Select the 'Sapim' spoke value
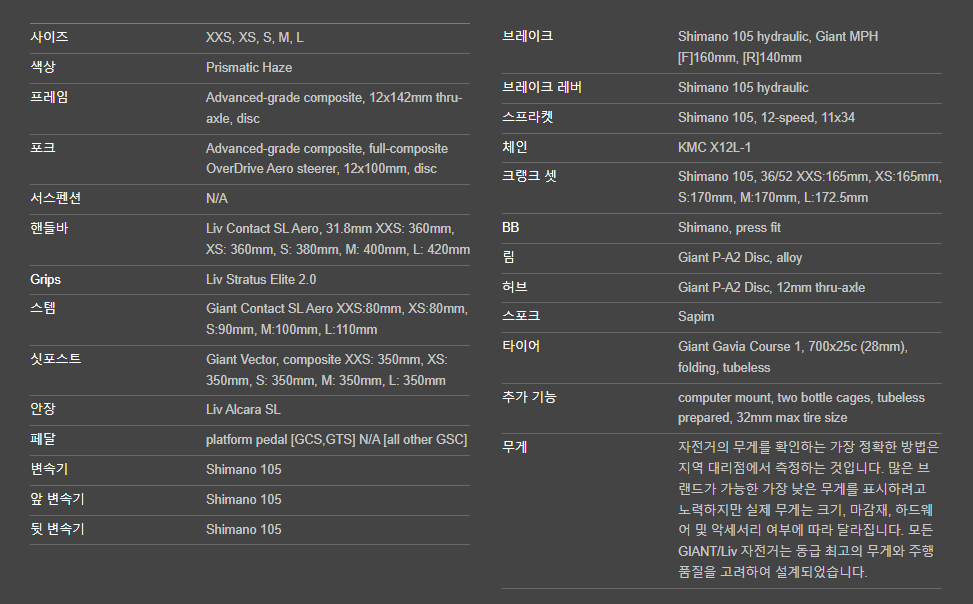 pos(696,317)
